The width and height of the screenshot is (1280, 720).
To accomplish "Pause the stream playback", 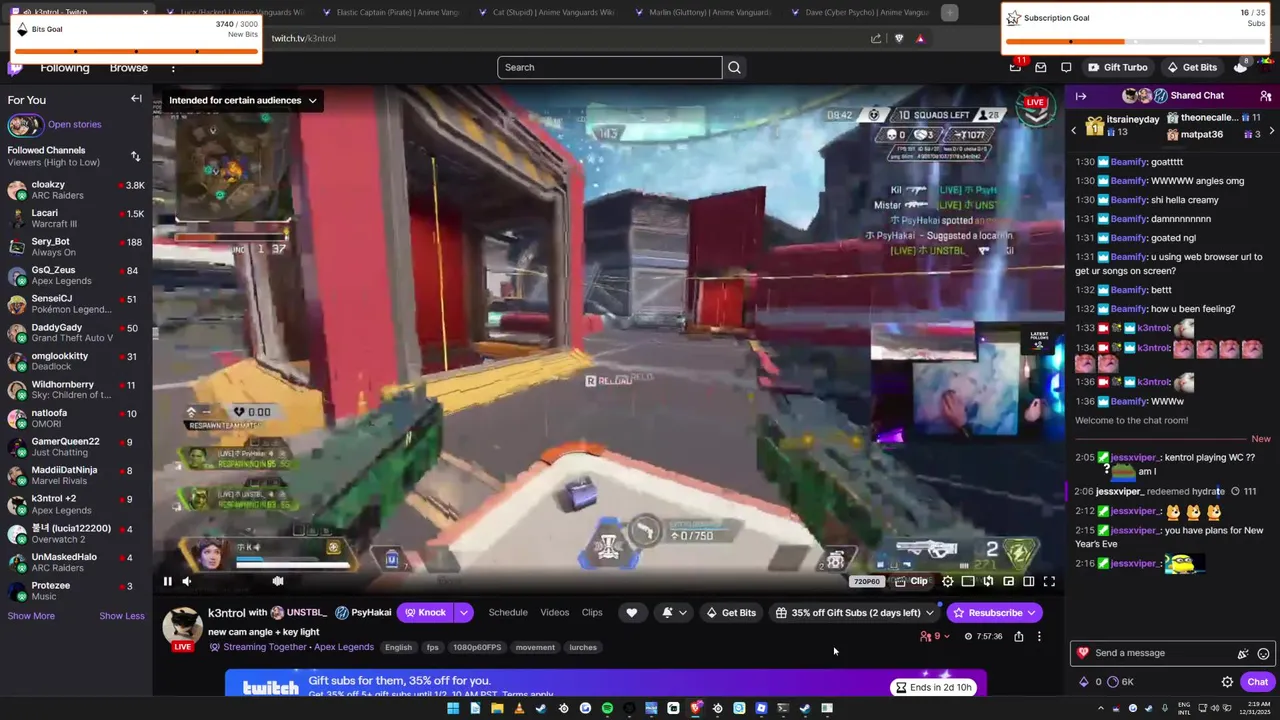I will [167, 581].
